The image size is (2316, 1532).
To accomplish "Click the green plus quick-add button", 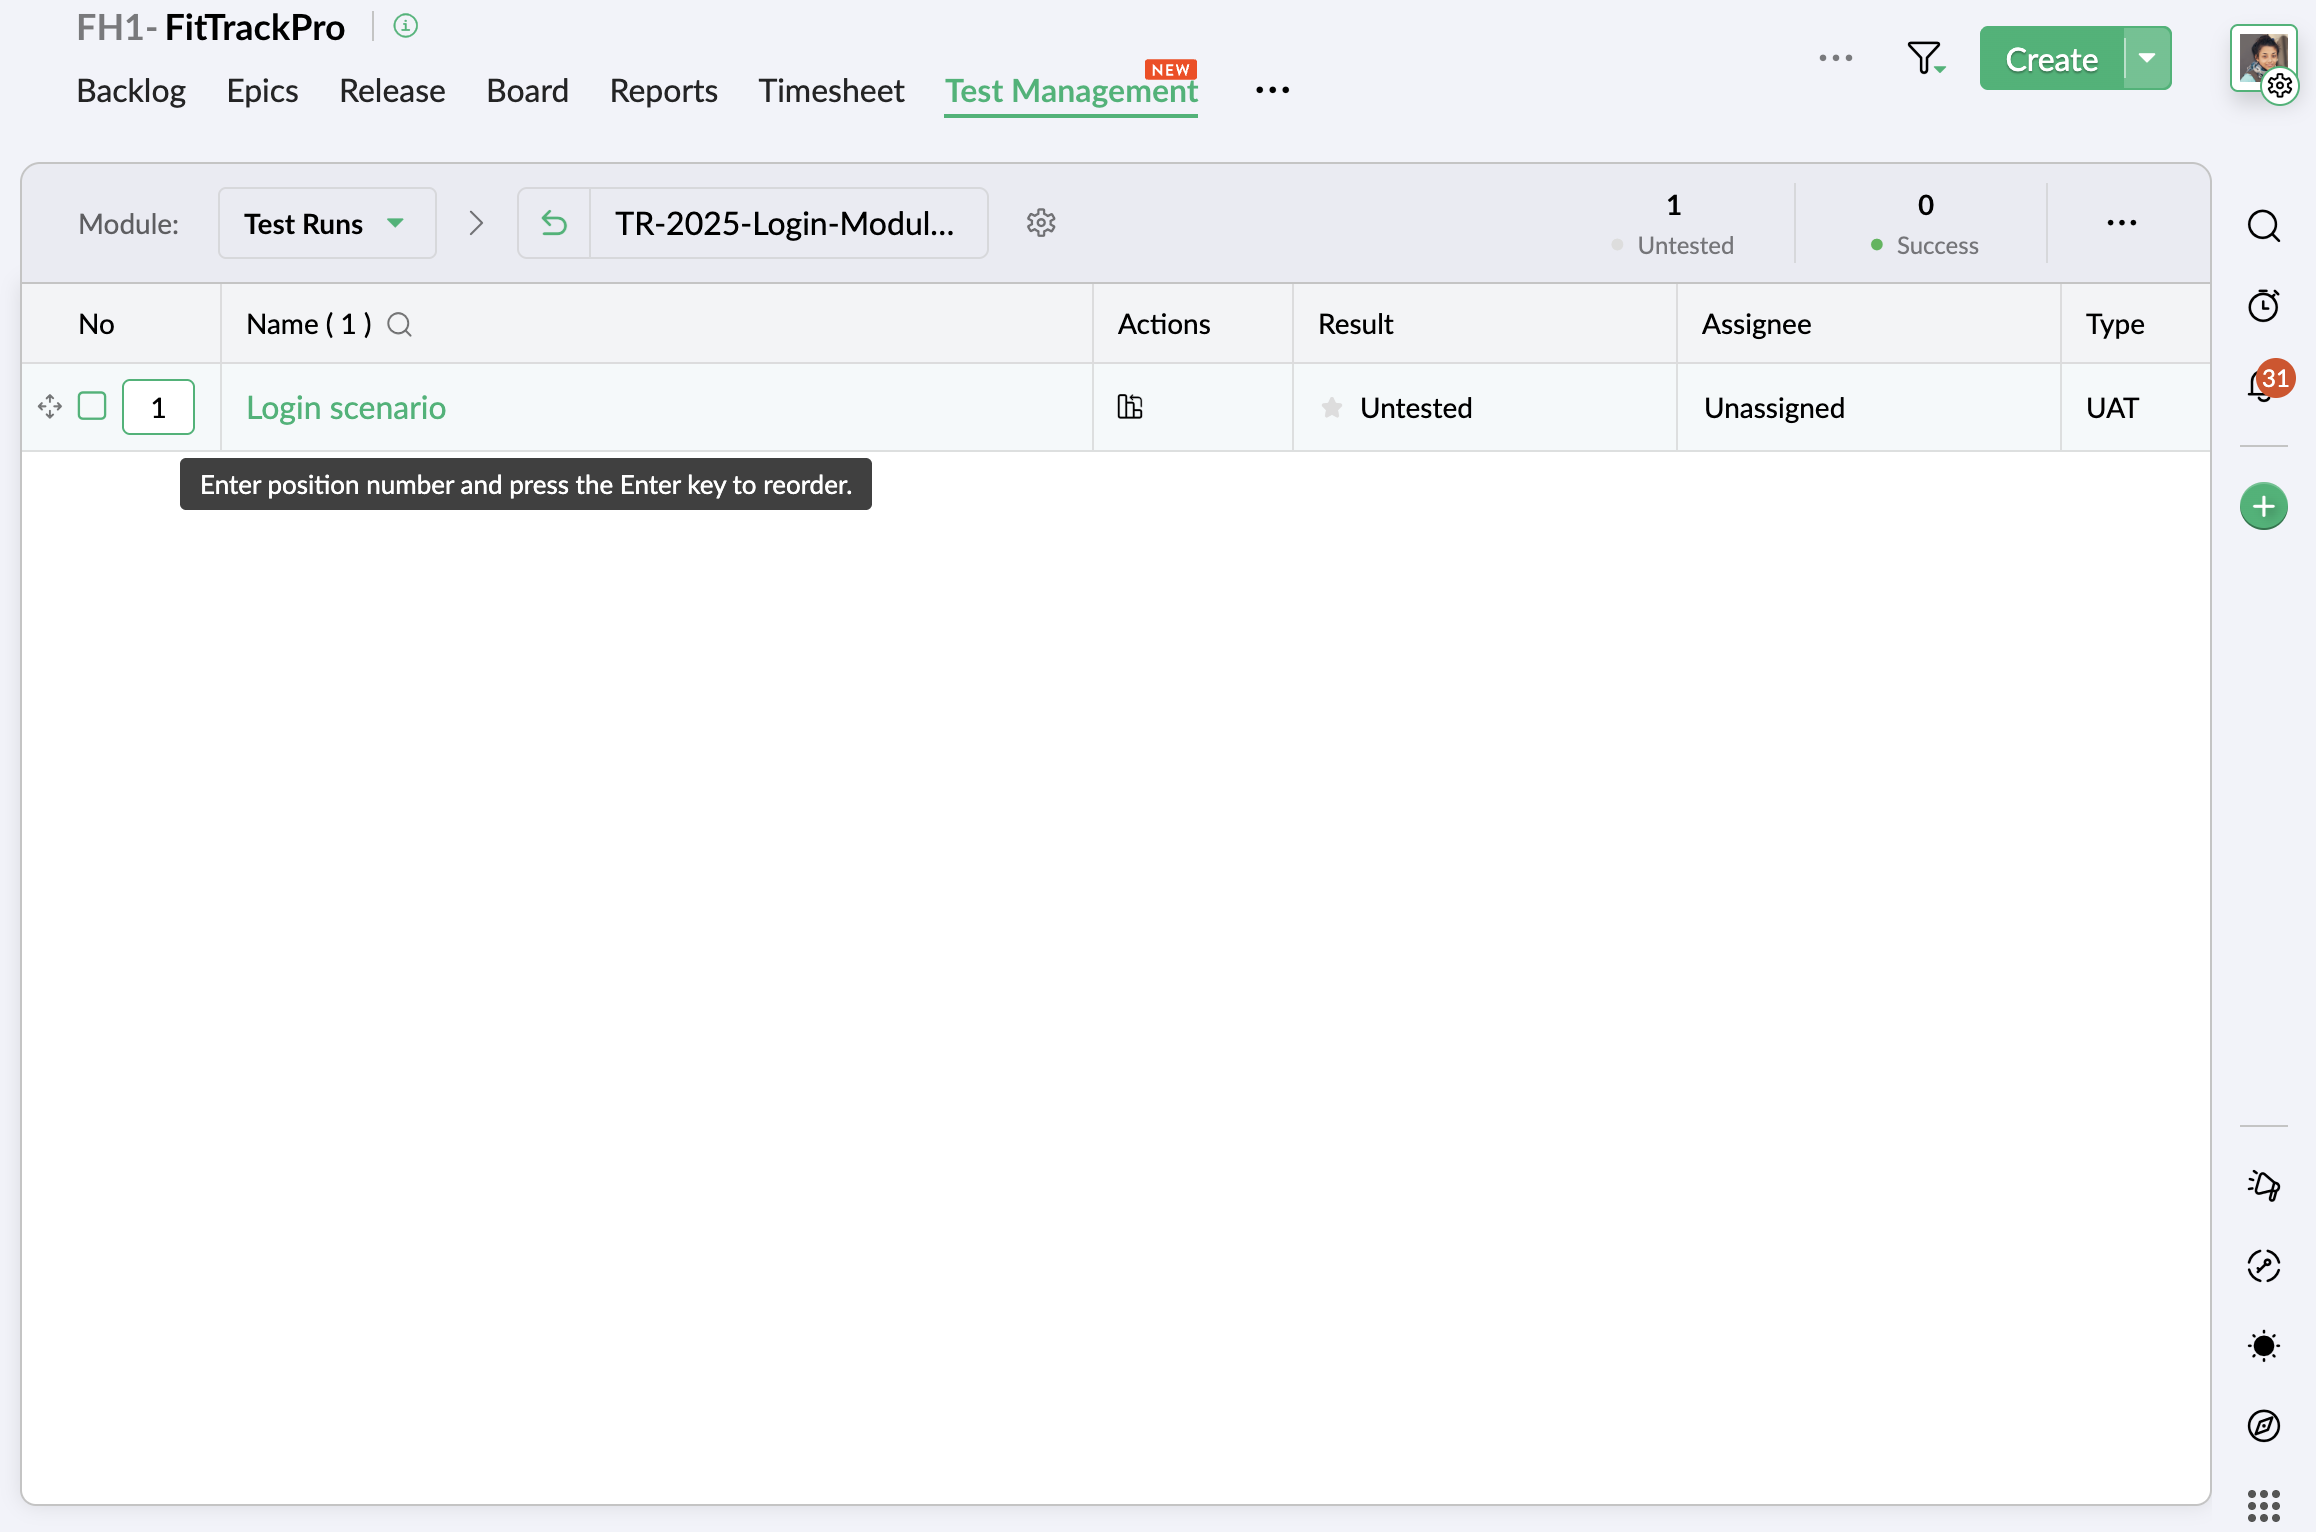I will tap(2264, 507).
